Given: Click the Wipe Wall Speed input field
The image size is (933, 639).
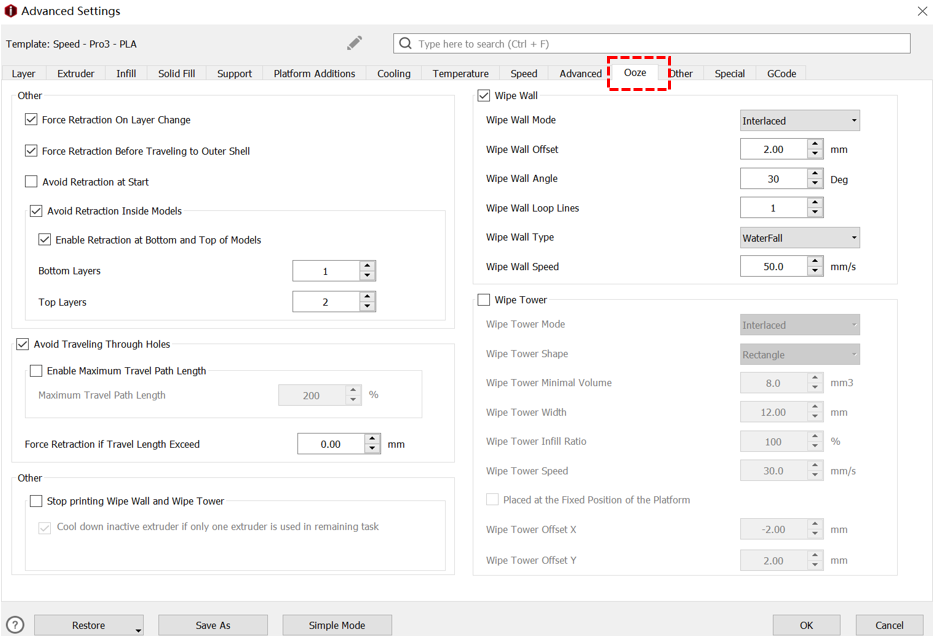Looking at the screenshot, I should click(x=773, y=267).
